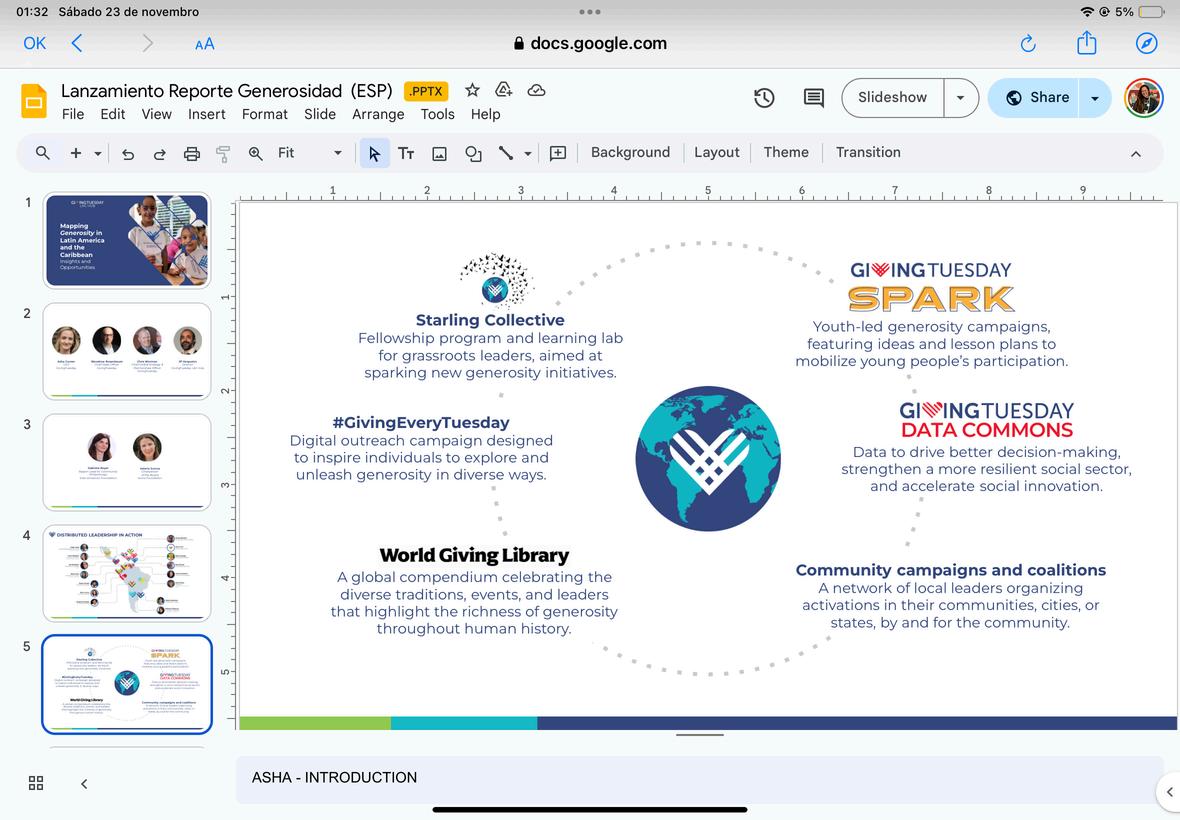Collapse the filmstrip panel chevron

tap(84, 783)
